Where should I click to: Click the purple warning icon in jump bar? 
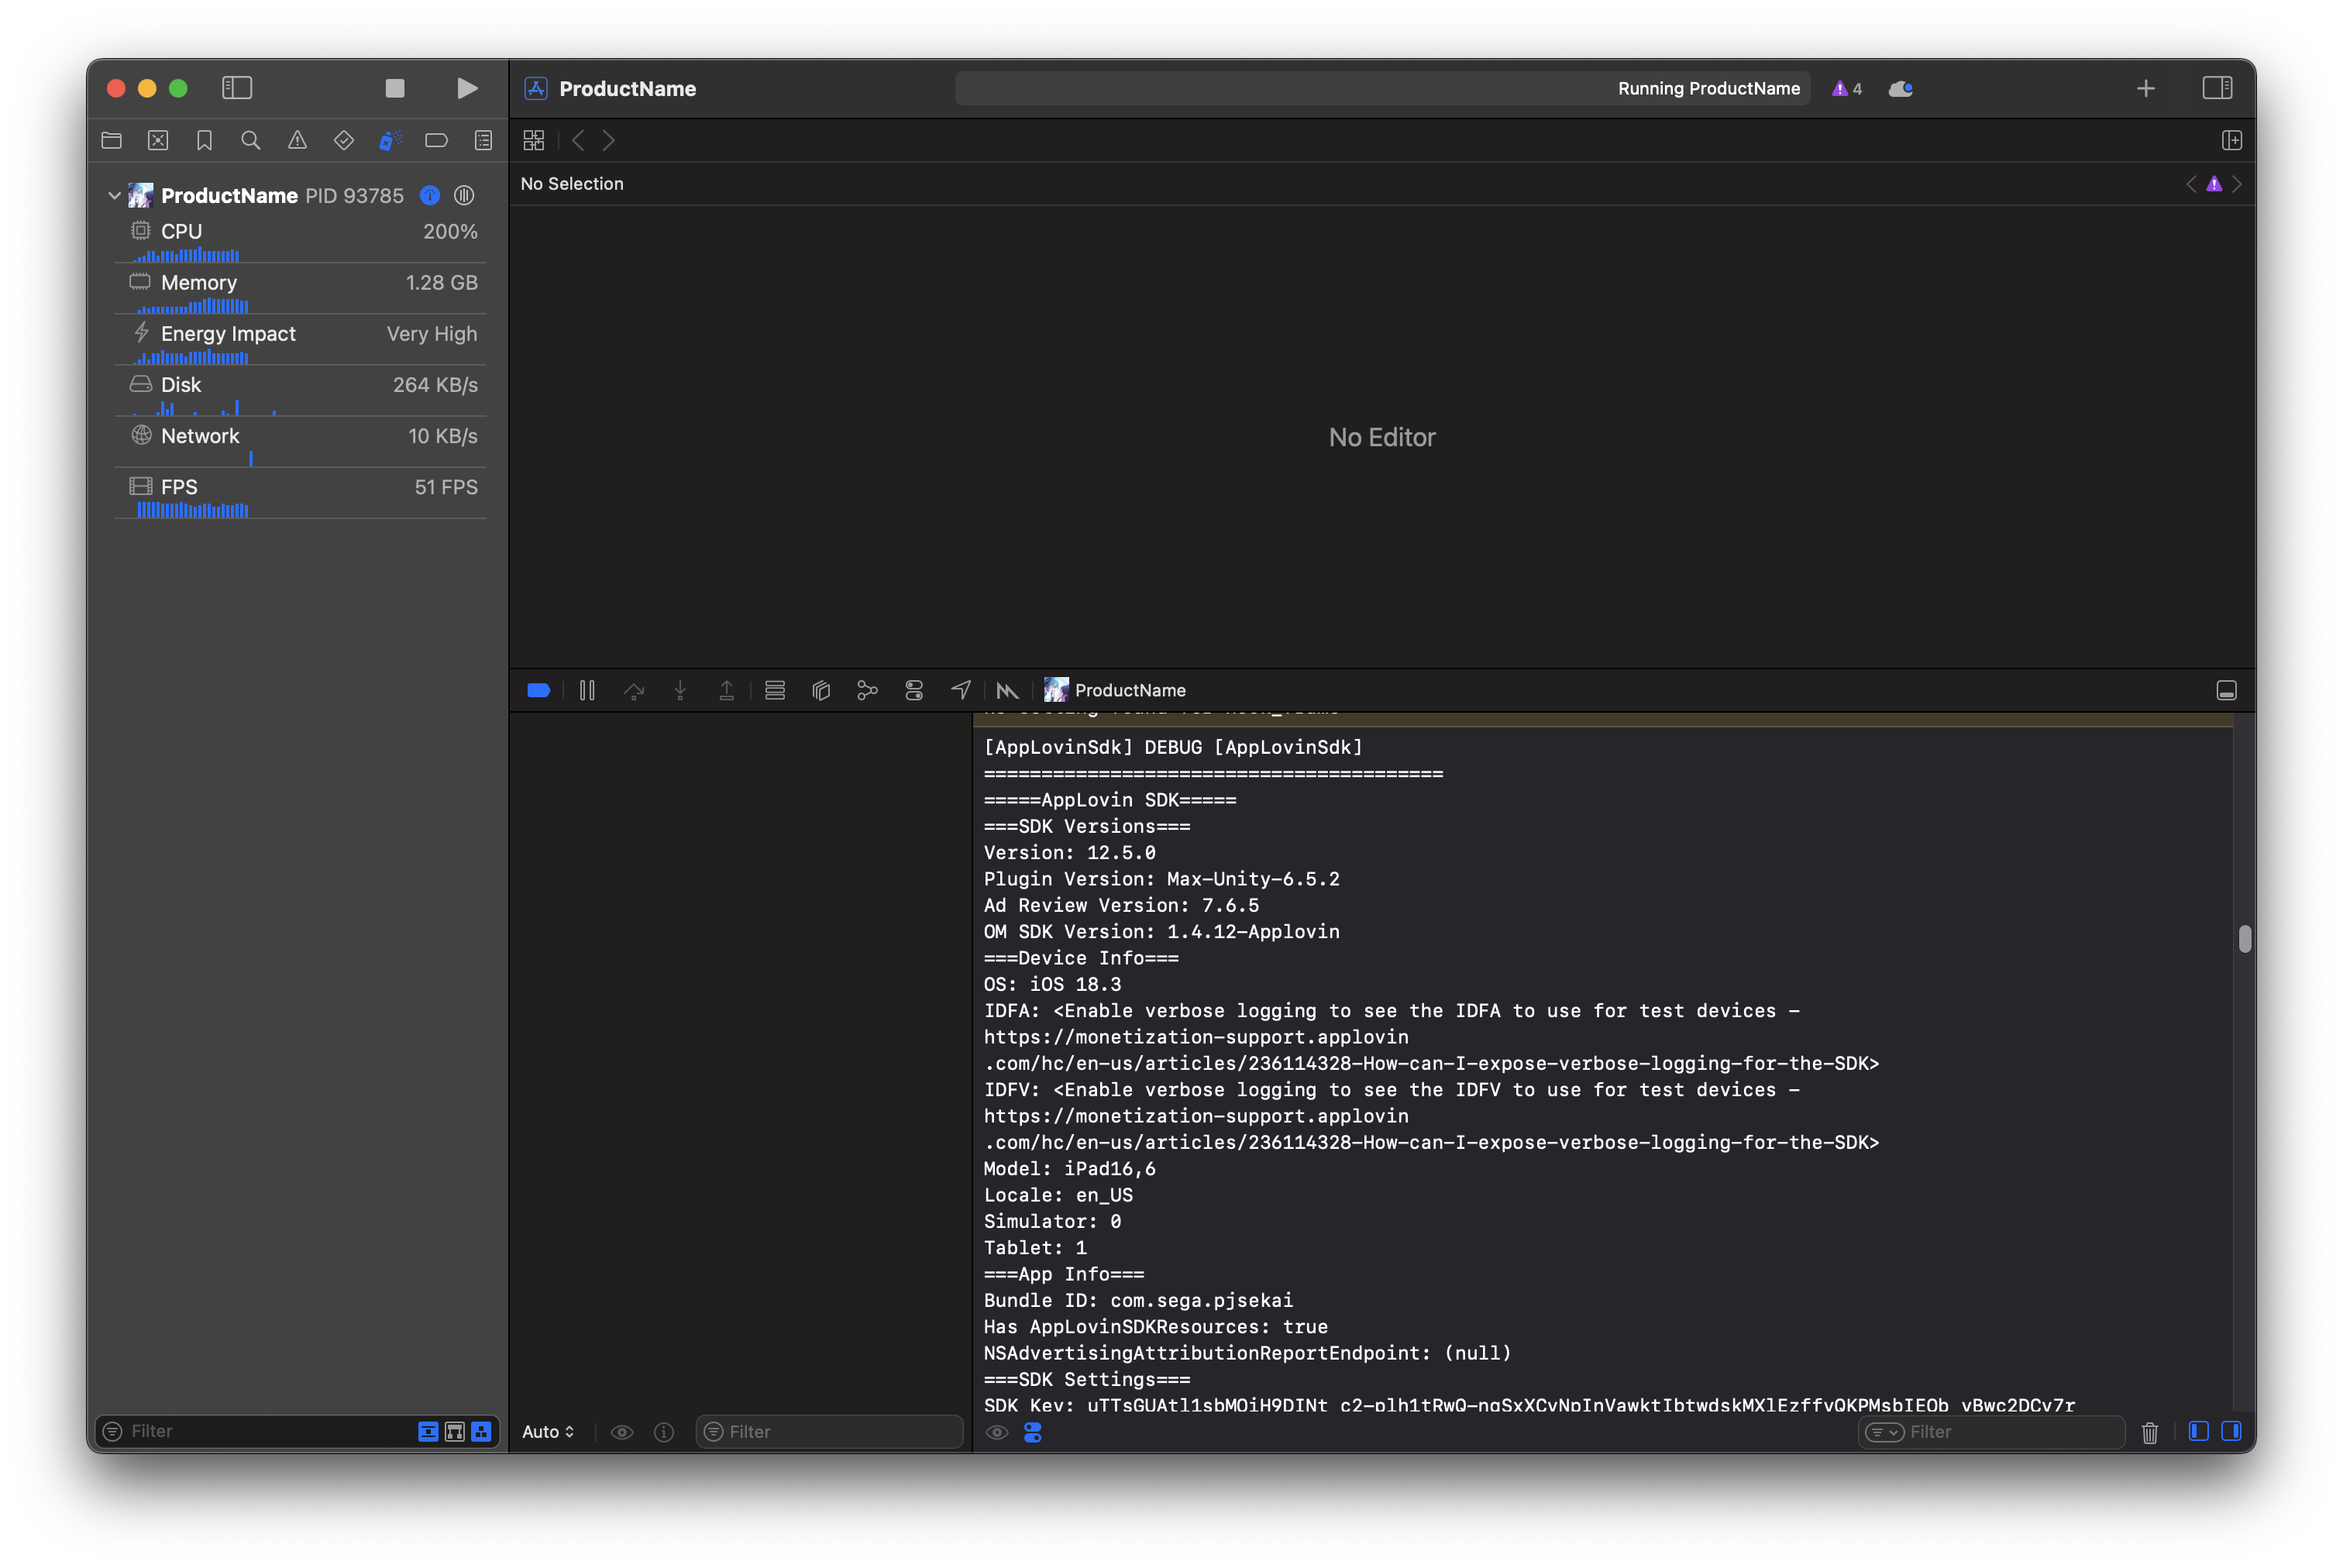[2214, 184]
